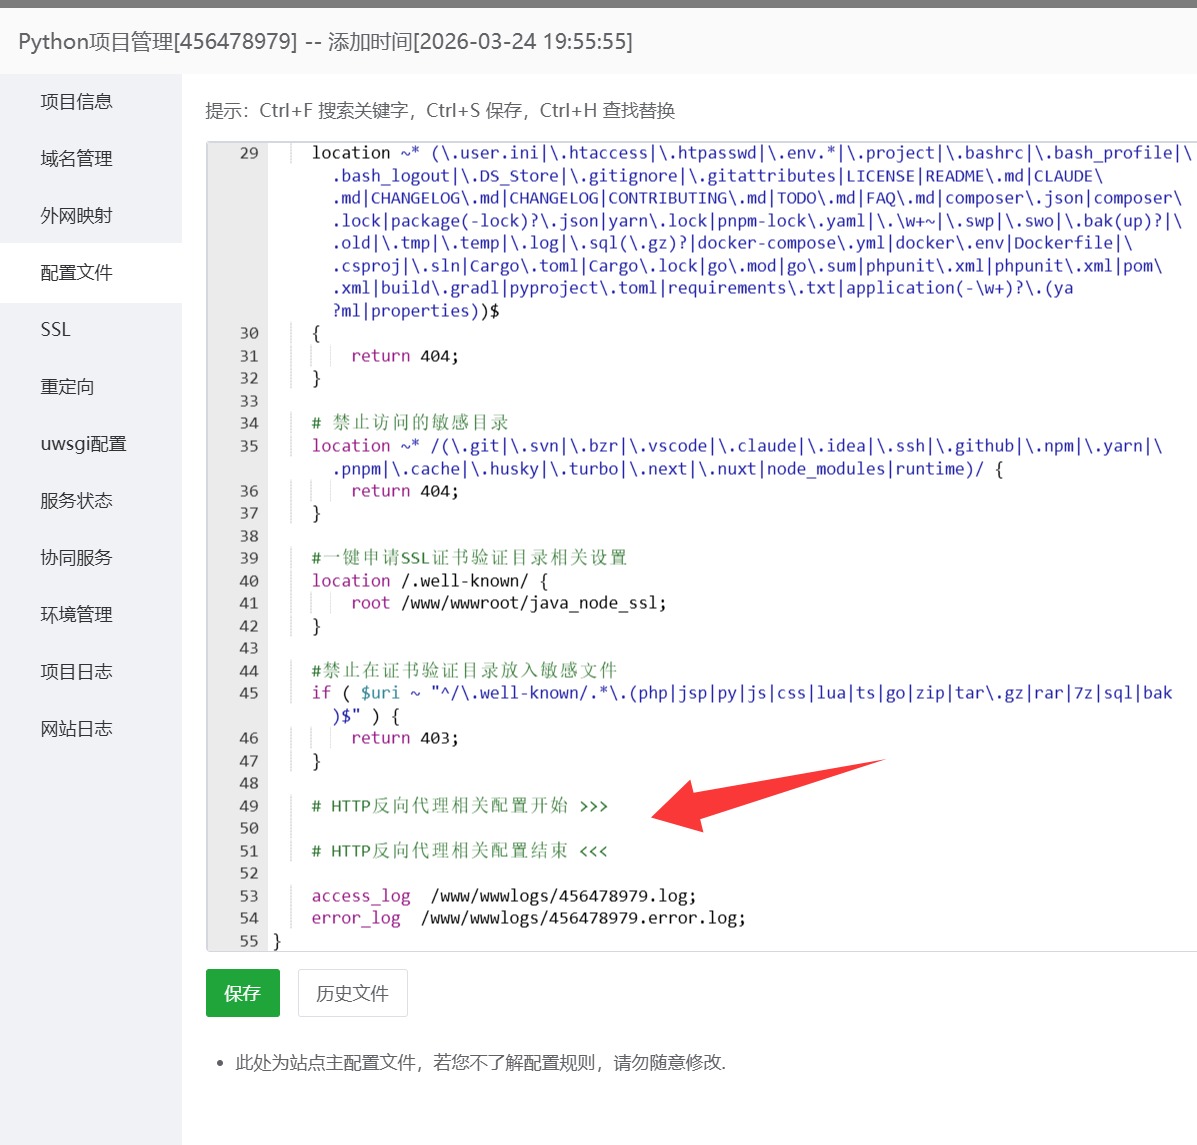Click the shortcut hint text 提示 line
Image resolution: width=1197 pixels, height=1145 pixels.
click(440, 111)
